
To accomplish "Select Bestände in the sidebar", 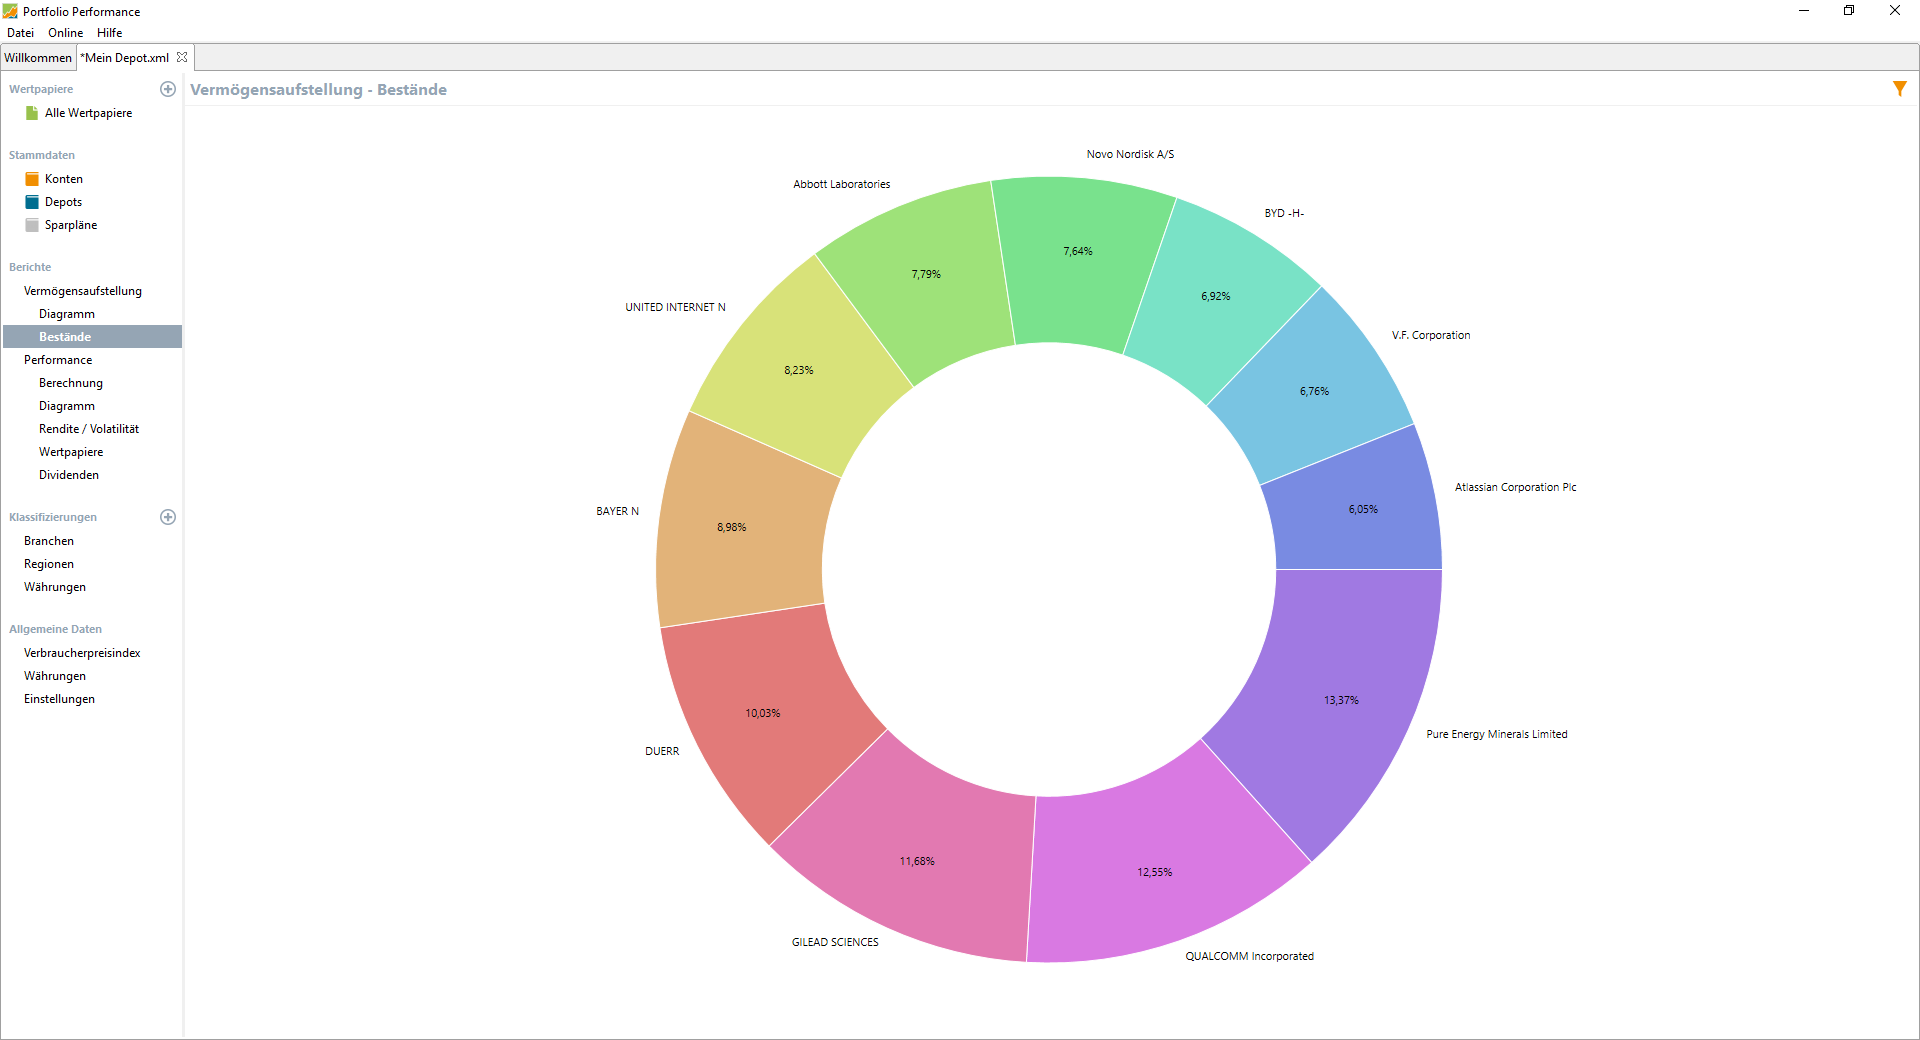I will [92, 337].
